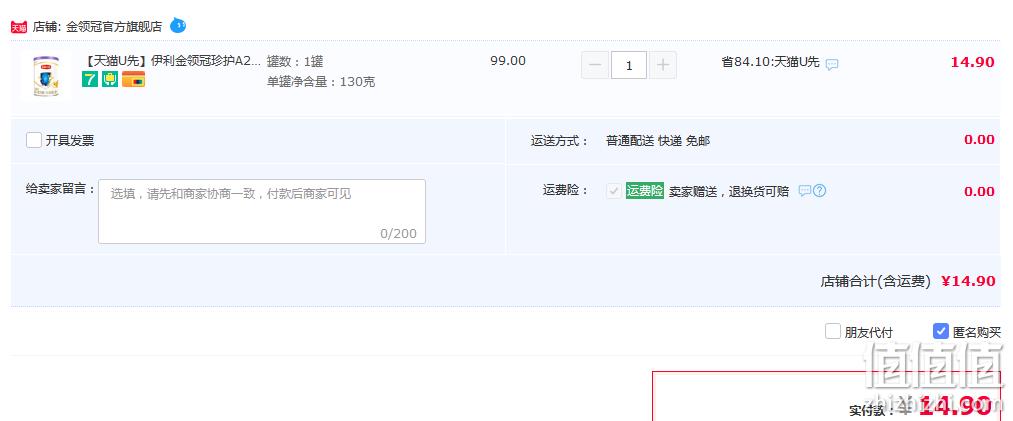Click the 罐数：1罐 spec text
The width and height of the screenshot is (1013, 421).
click(295, 62)
